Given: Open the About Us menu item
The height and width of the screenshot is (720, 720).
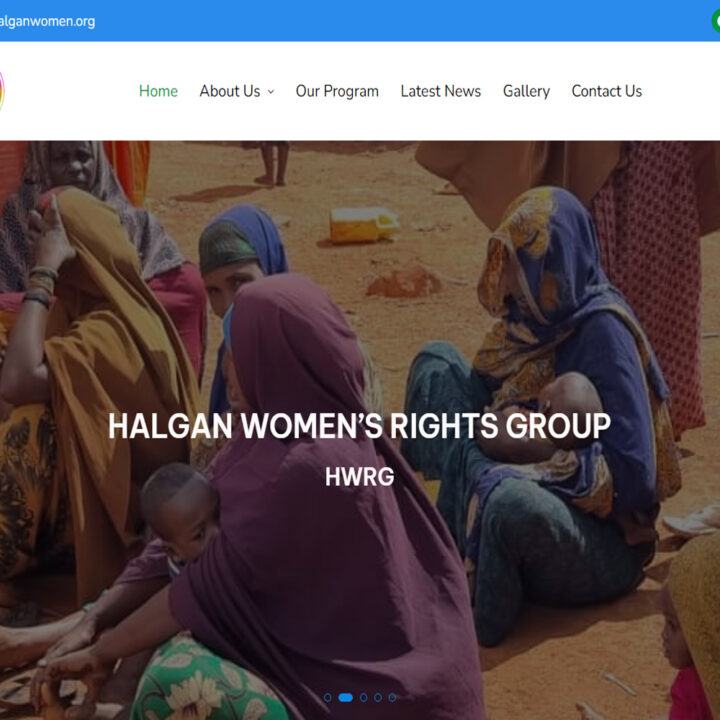Looking at the screenshot, I should click(230, 91).
